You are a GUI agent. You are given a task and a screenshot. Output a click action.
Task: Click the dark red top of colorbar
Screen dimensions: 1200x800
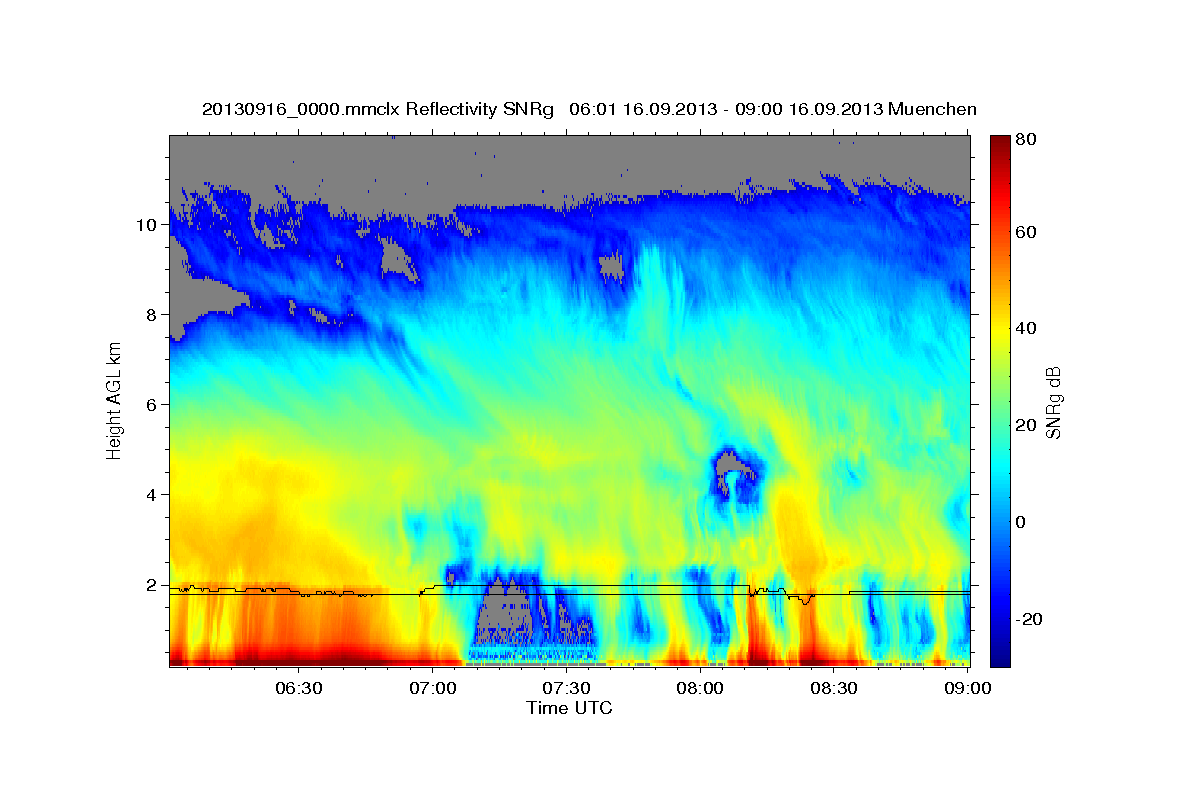1000,145
